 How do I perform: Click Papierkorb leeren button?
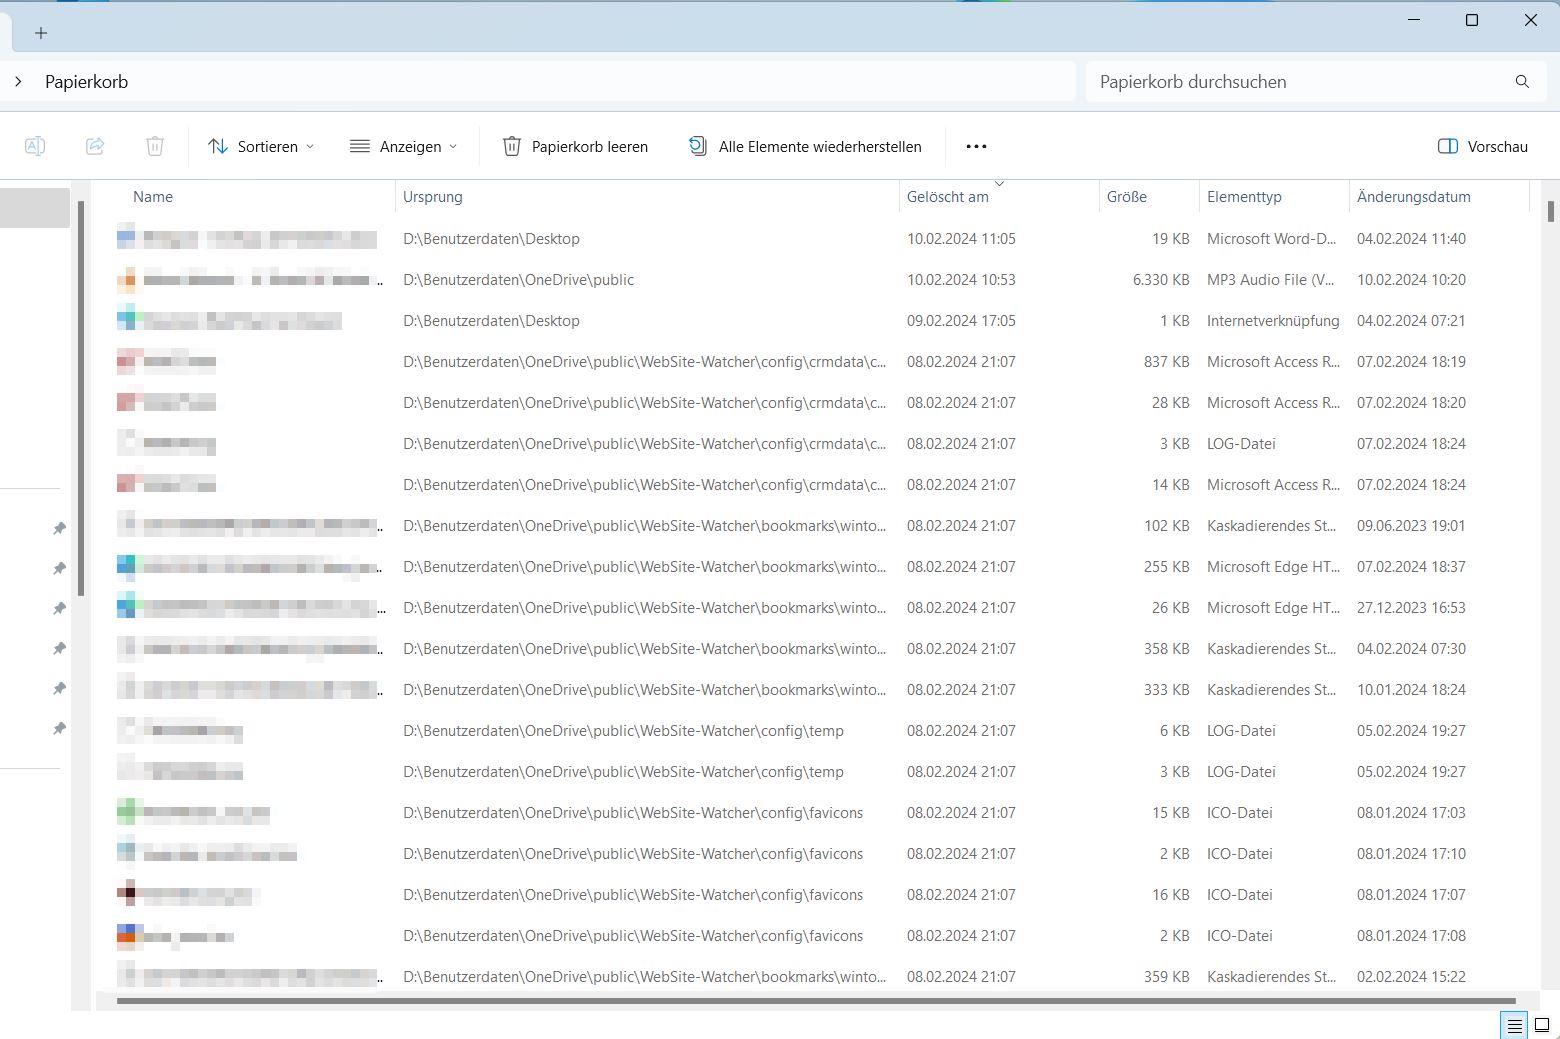[x=575, y=146]
